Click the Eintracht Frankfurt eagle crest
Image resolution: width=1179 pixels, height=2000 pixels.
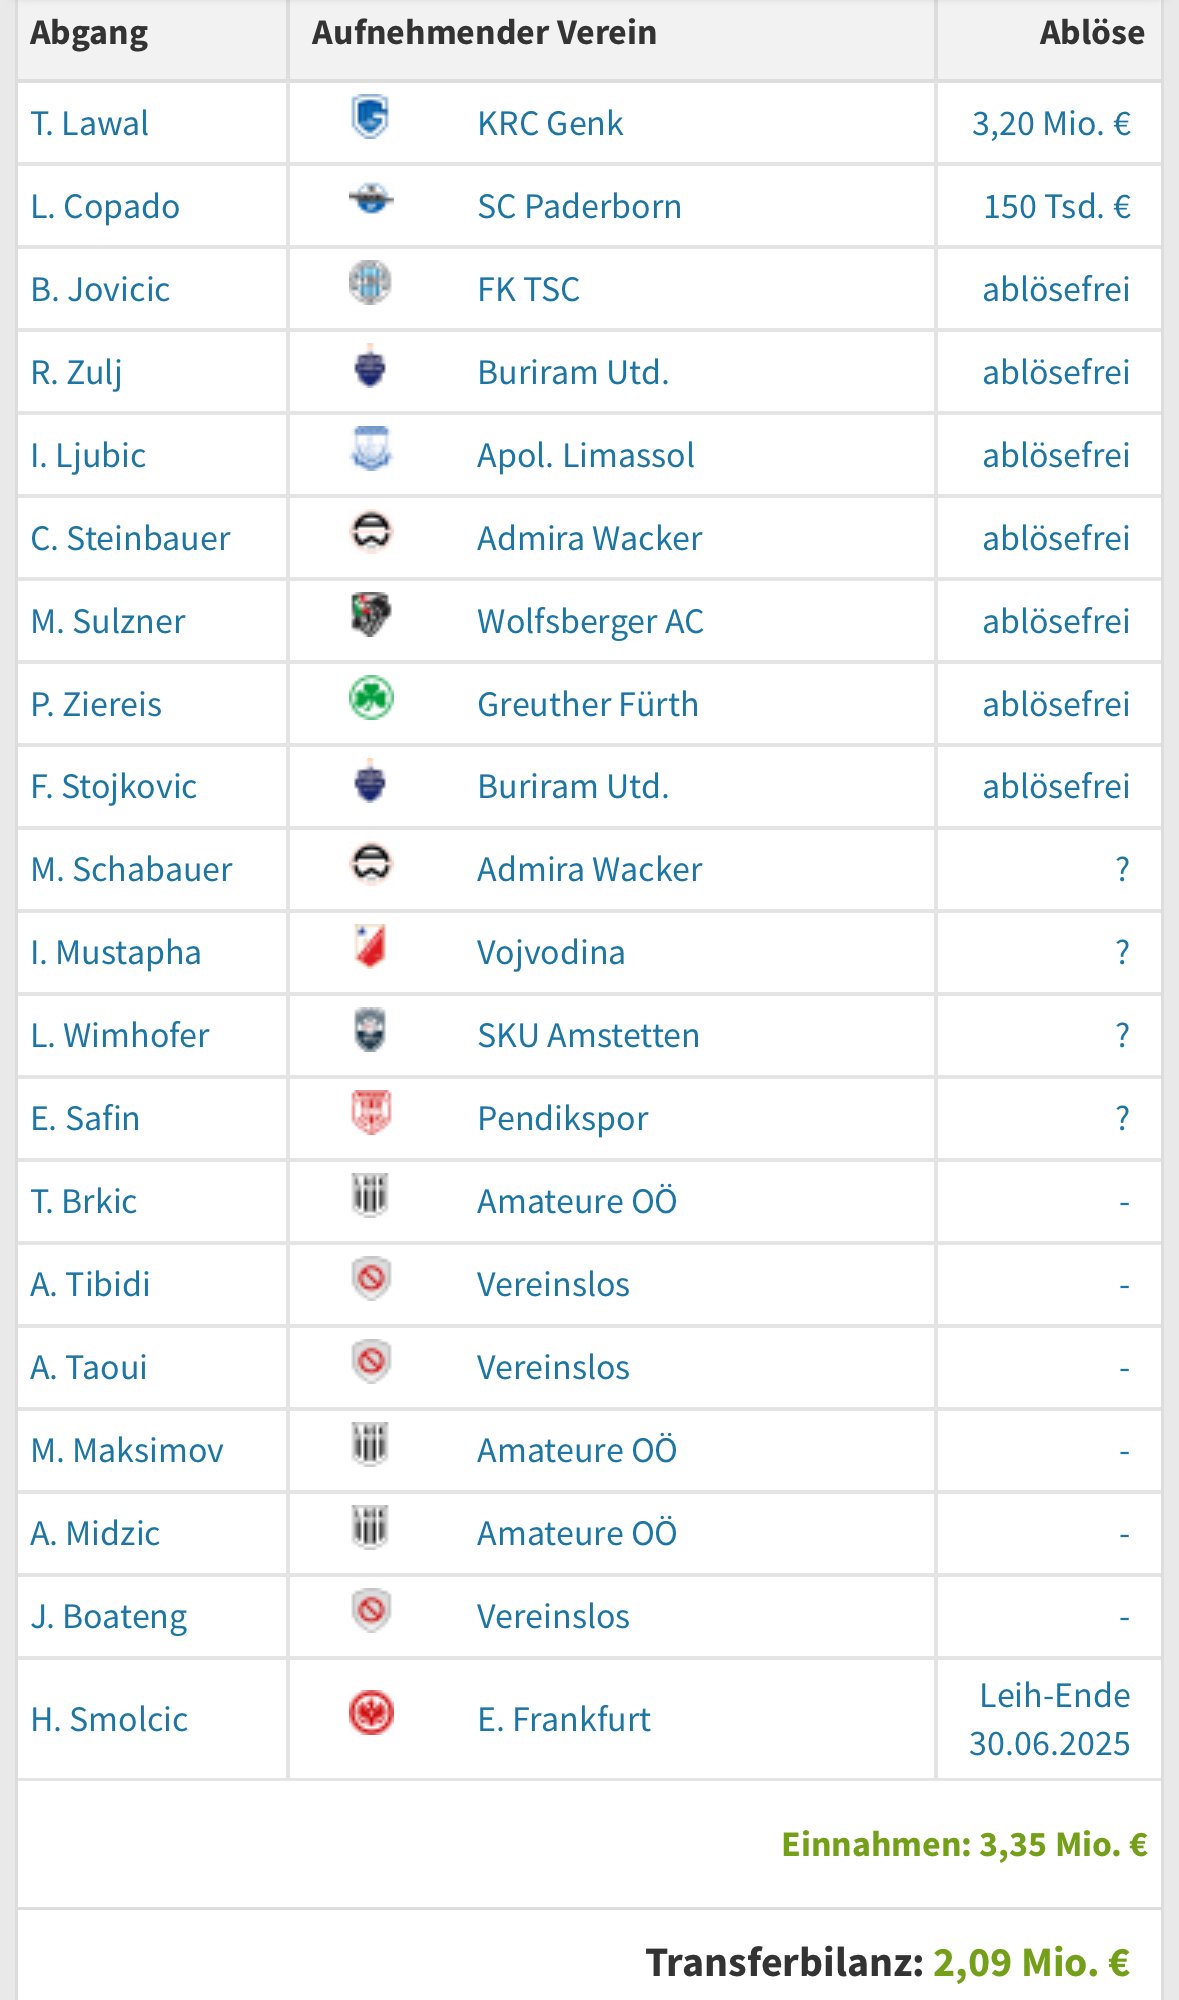(370, 1713)
